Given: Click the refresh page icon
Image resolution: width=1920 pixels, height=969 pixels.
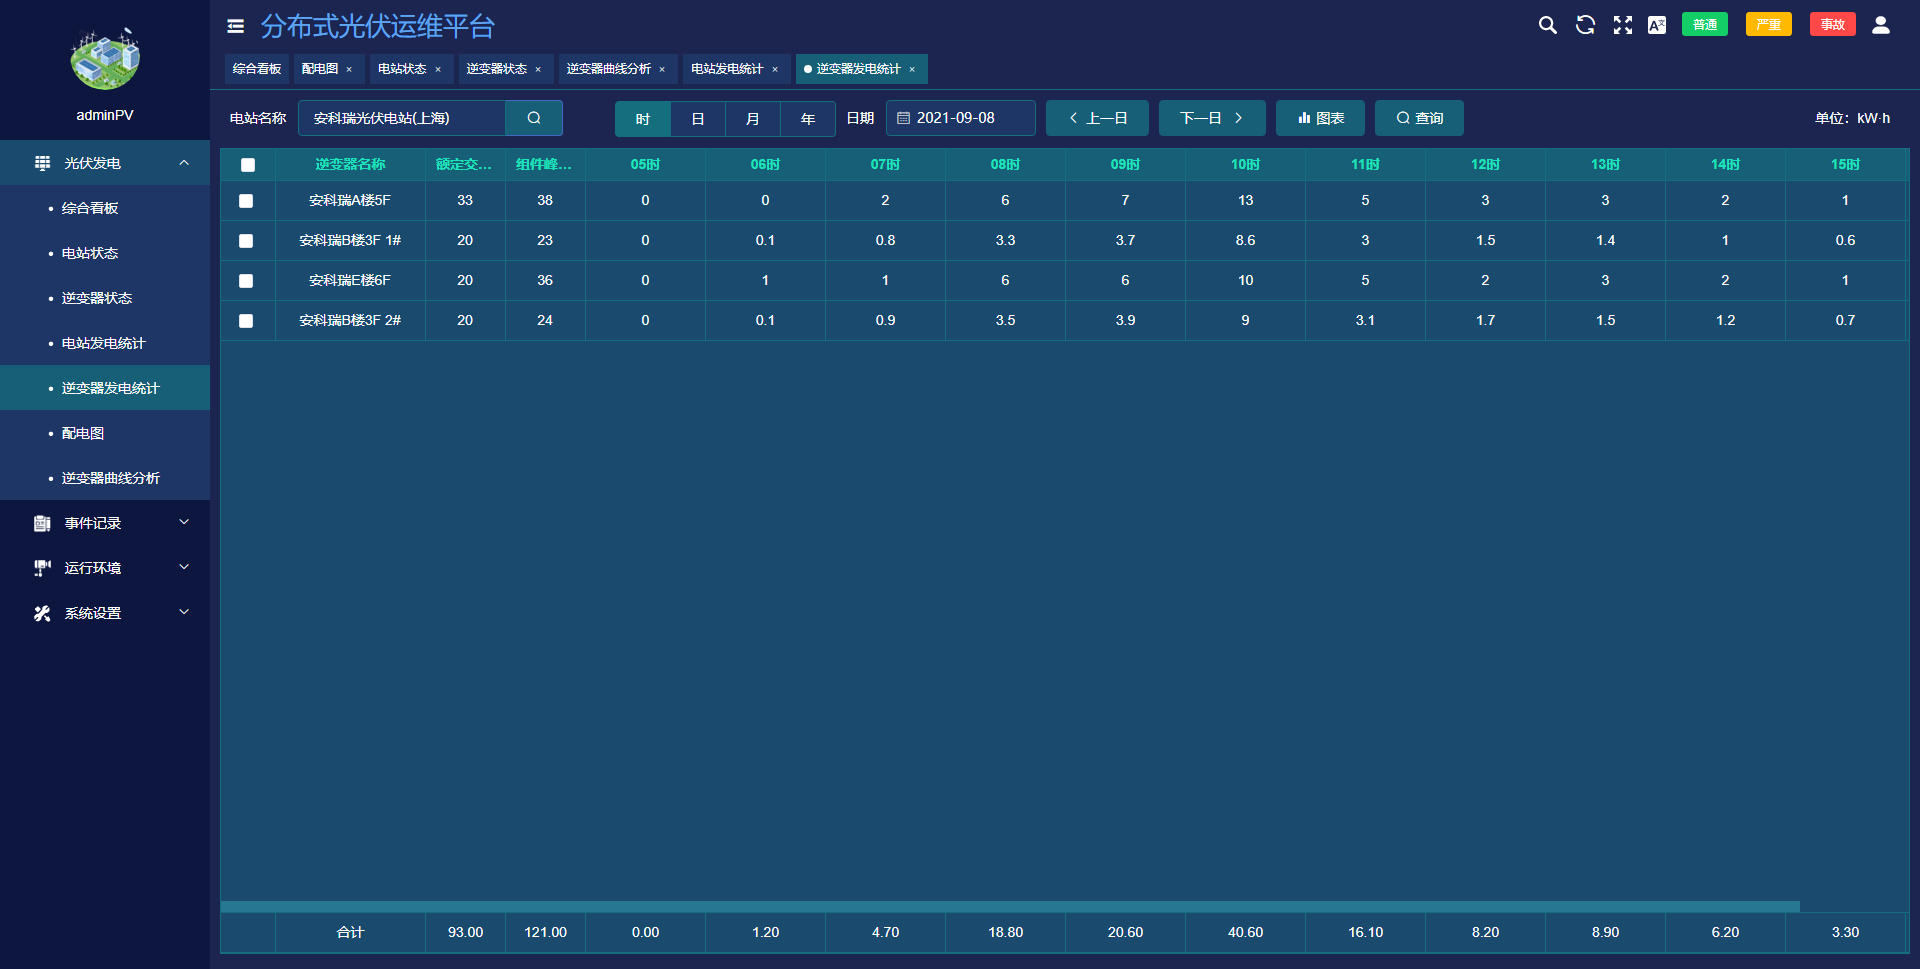Looking at the screenshot, I should [x=1585, y=25].
